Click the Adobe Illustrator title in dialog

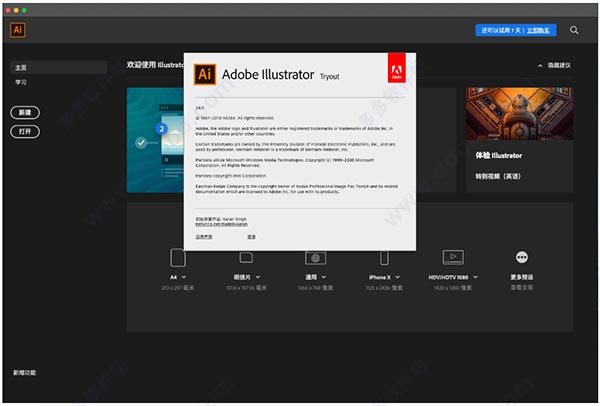pyautogui.click(x=268, y=75)
